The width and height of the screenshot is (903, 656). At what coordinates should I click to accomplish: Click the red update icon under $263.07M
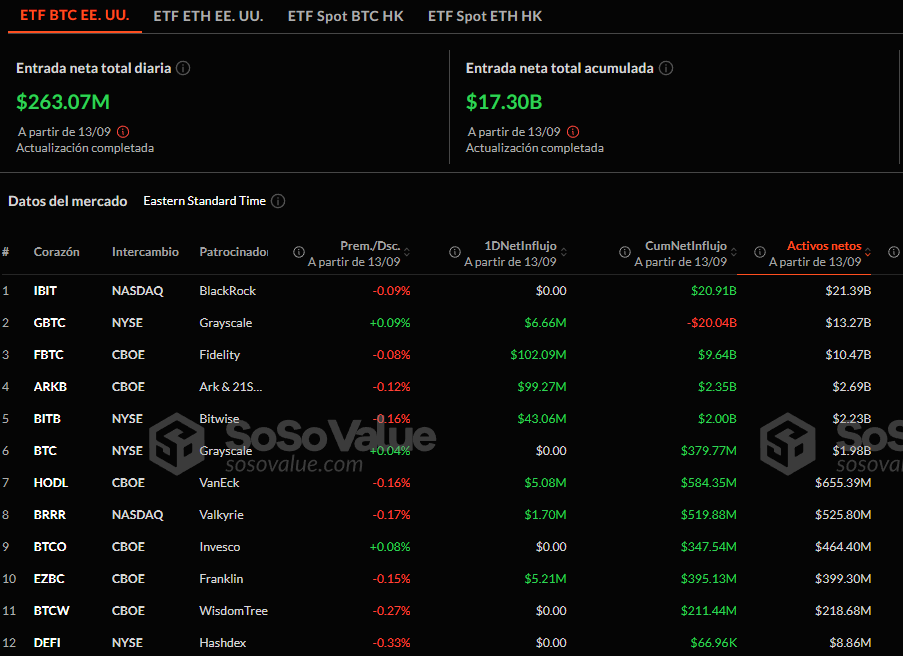pos(122,131)
